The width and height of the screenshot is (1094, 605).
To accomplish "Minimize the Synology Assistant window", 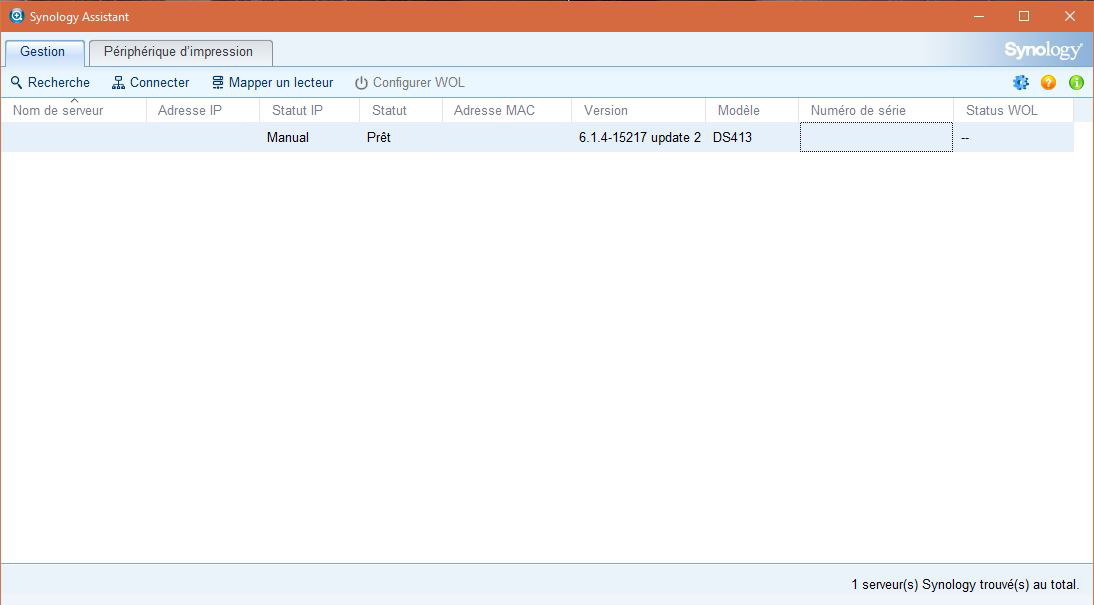I will (x=979, y=16).
